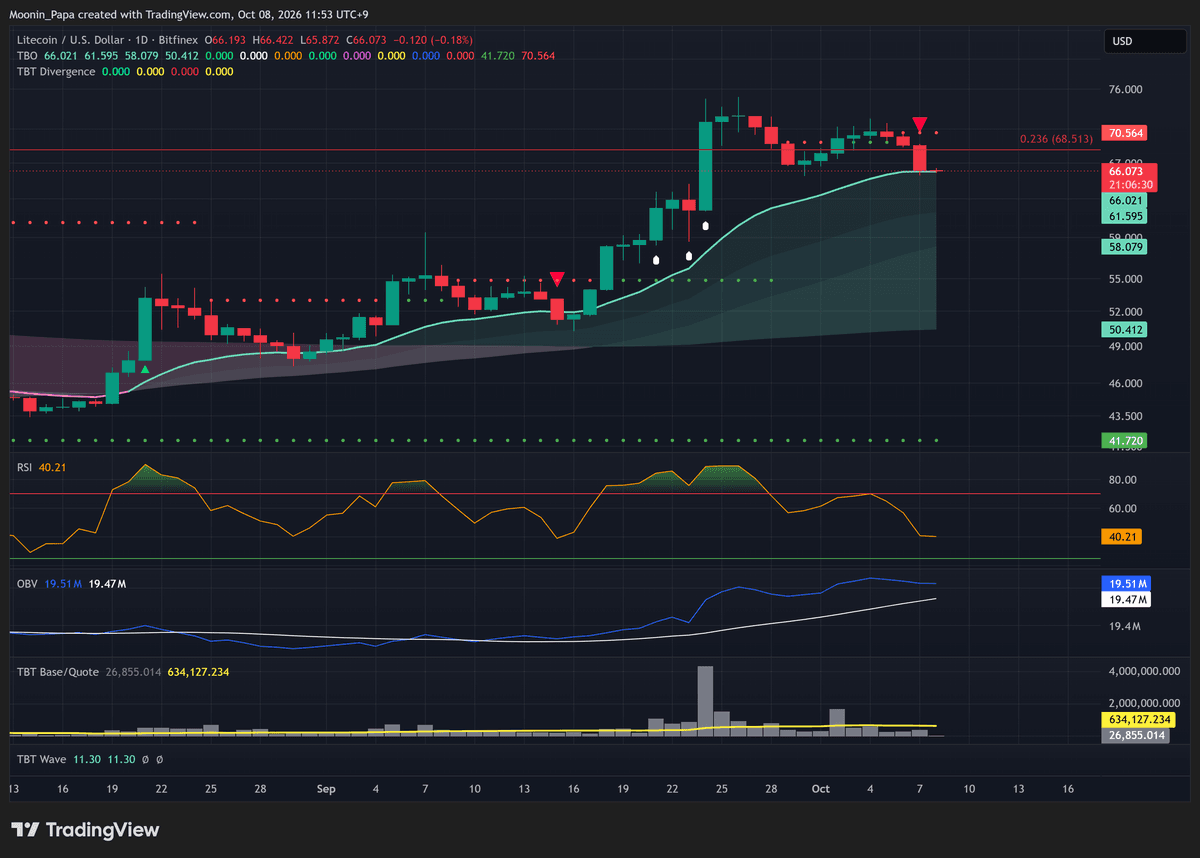
Task: Select the TBT Divergence indicator legend
Action: (x=56, y=72)
